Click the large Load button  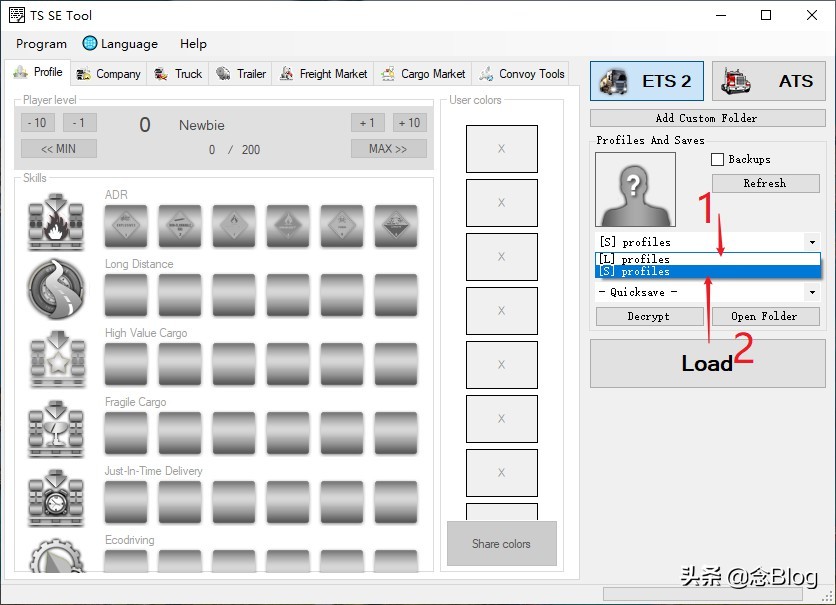point(707,363)
